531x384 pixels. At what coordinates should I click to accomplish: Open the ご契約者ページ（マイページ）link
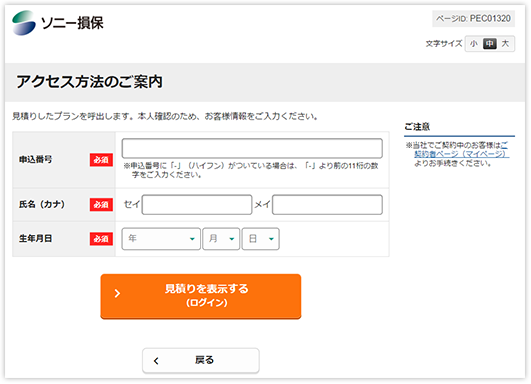[x=461, y=150]
